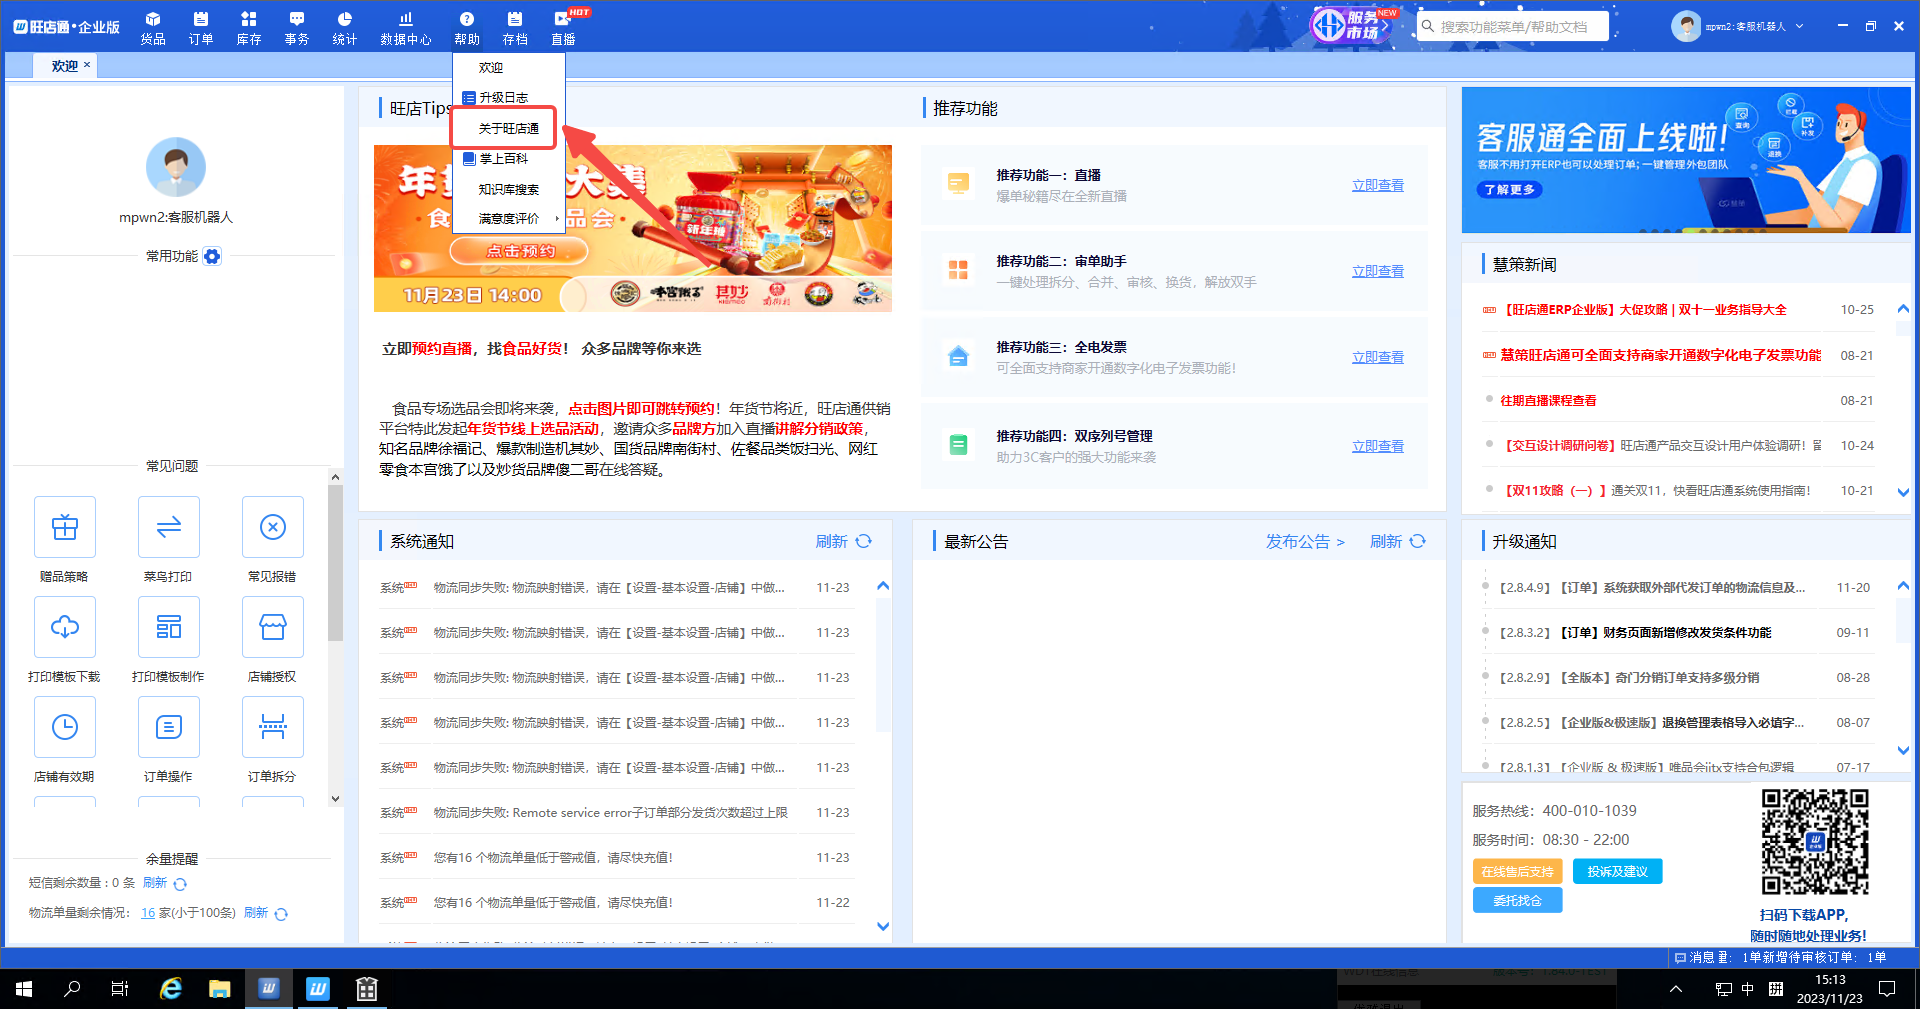Open the 菜鸟打印 shortcut icon
The image size is (1920, 1009).
[x=169, y=527]
